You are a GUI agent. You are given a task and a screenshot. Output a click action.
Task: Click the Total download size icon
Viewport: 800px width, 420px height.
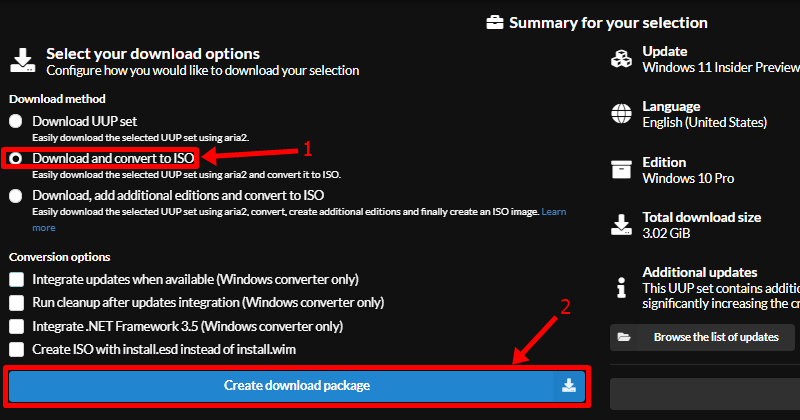coord(622,224)
